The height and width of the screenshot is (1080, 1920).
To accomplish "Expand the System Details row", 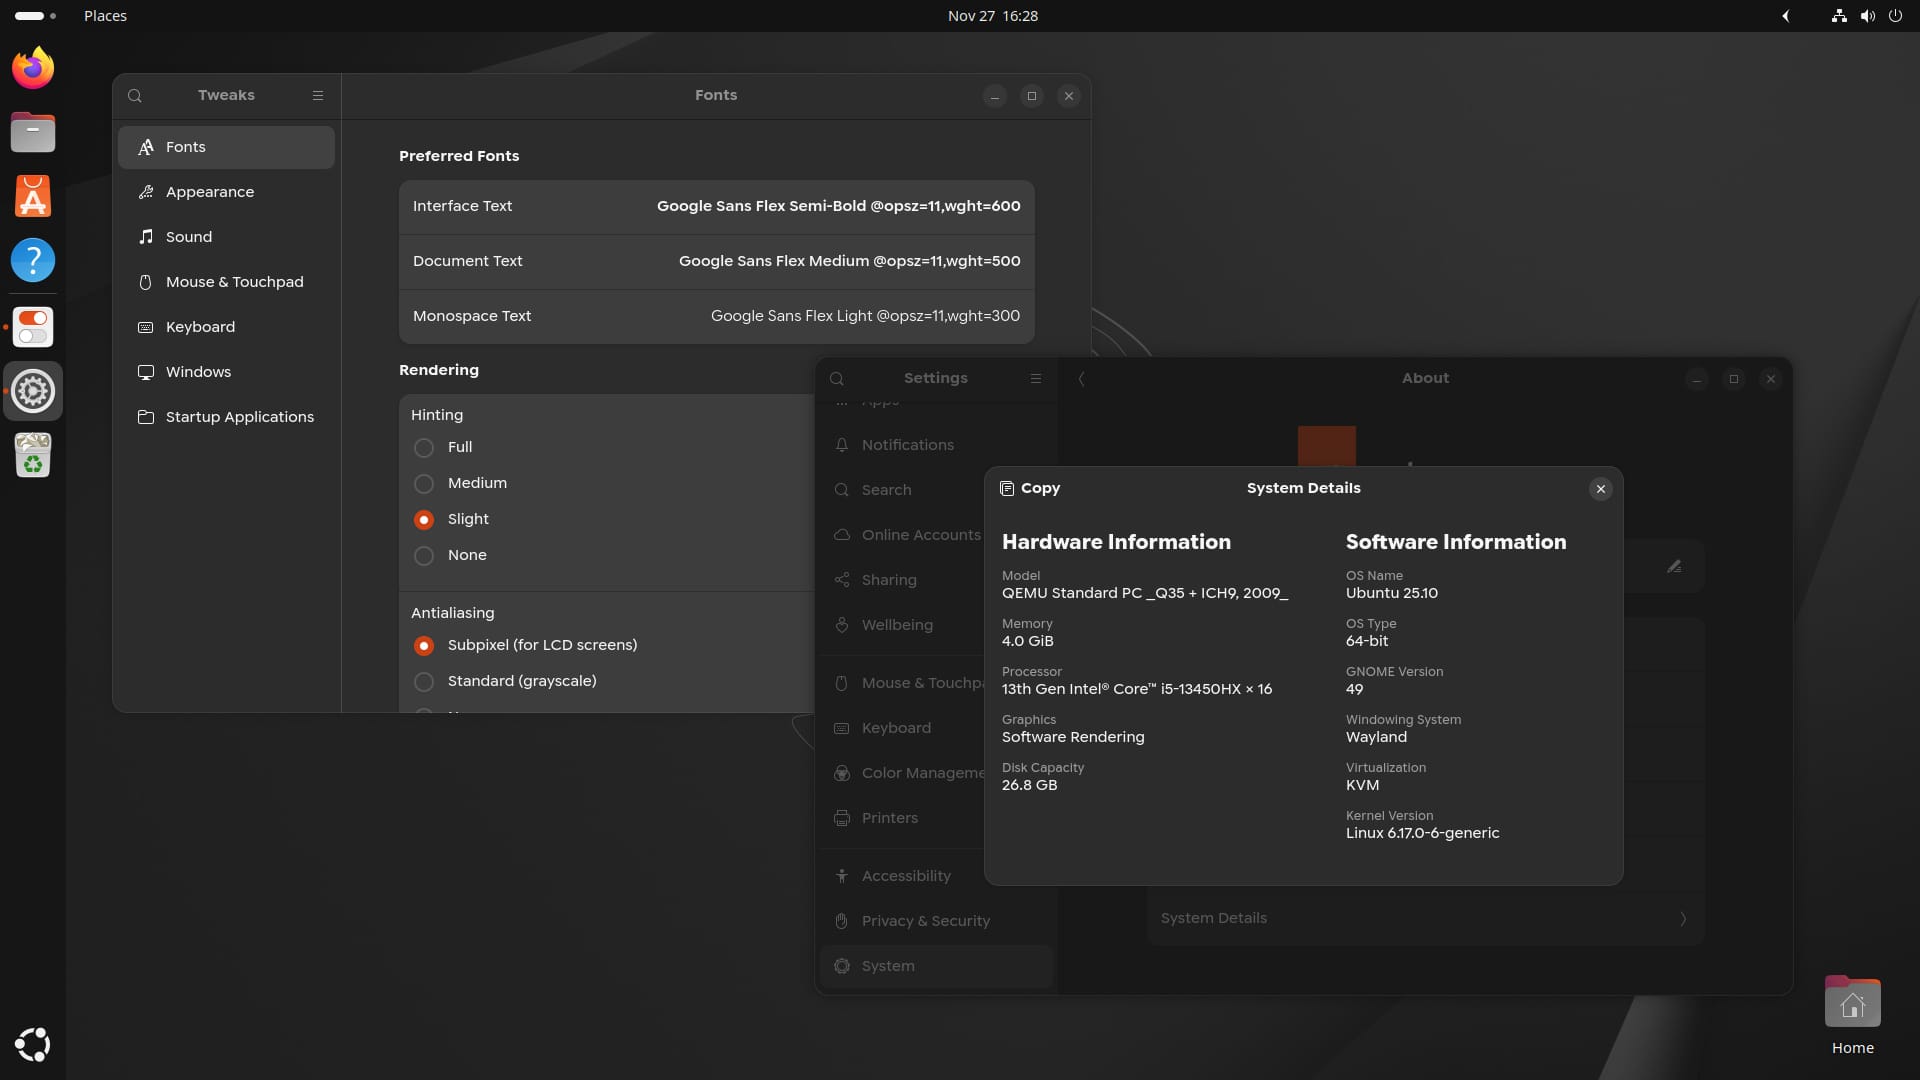I will tap(1424, 918).
